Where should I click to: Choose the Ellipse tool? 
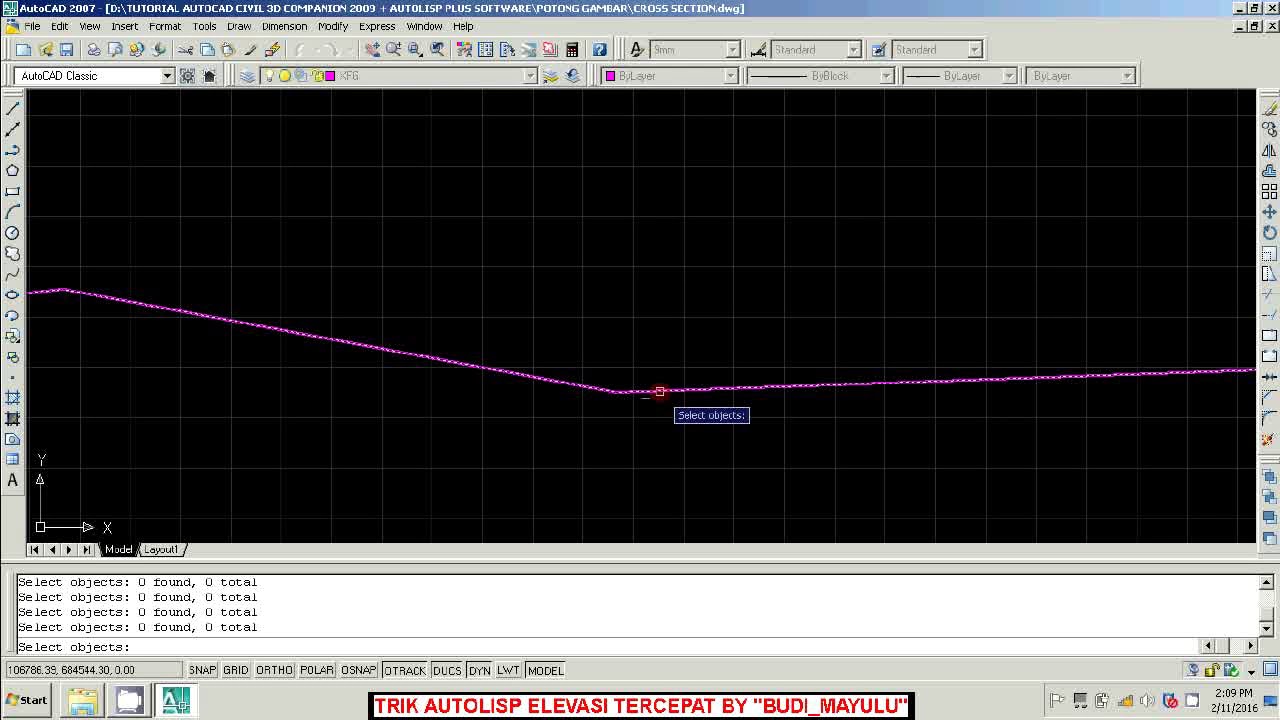pos(12,295)
